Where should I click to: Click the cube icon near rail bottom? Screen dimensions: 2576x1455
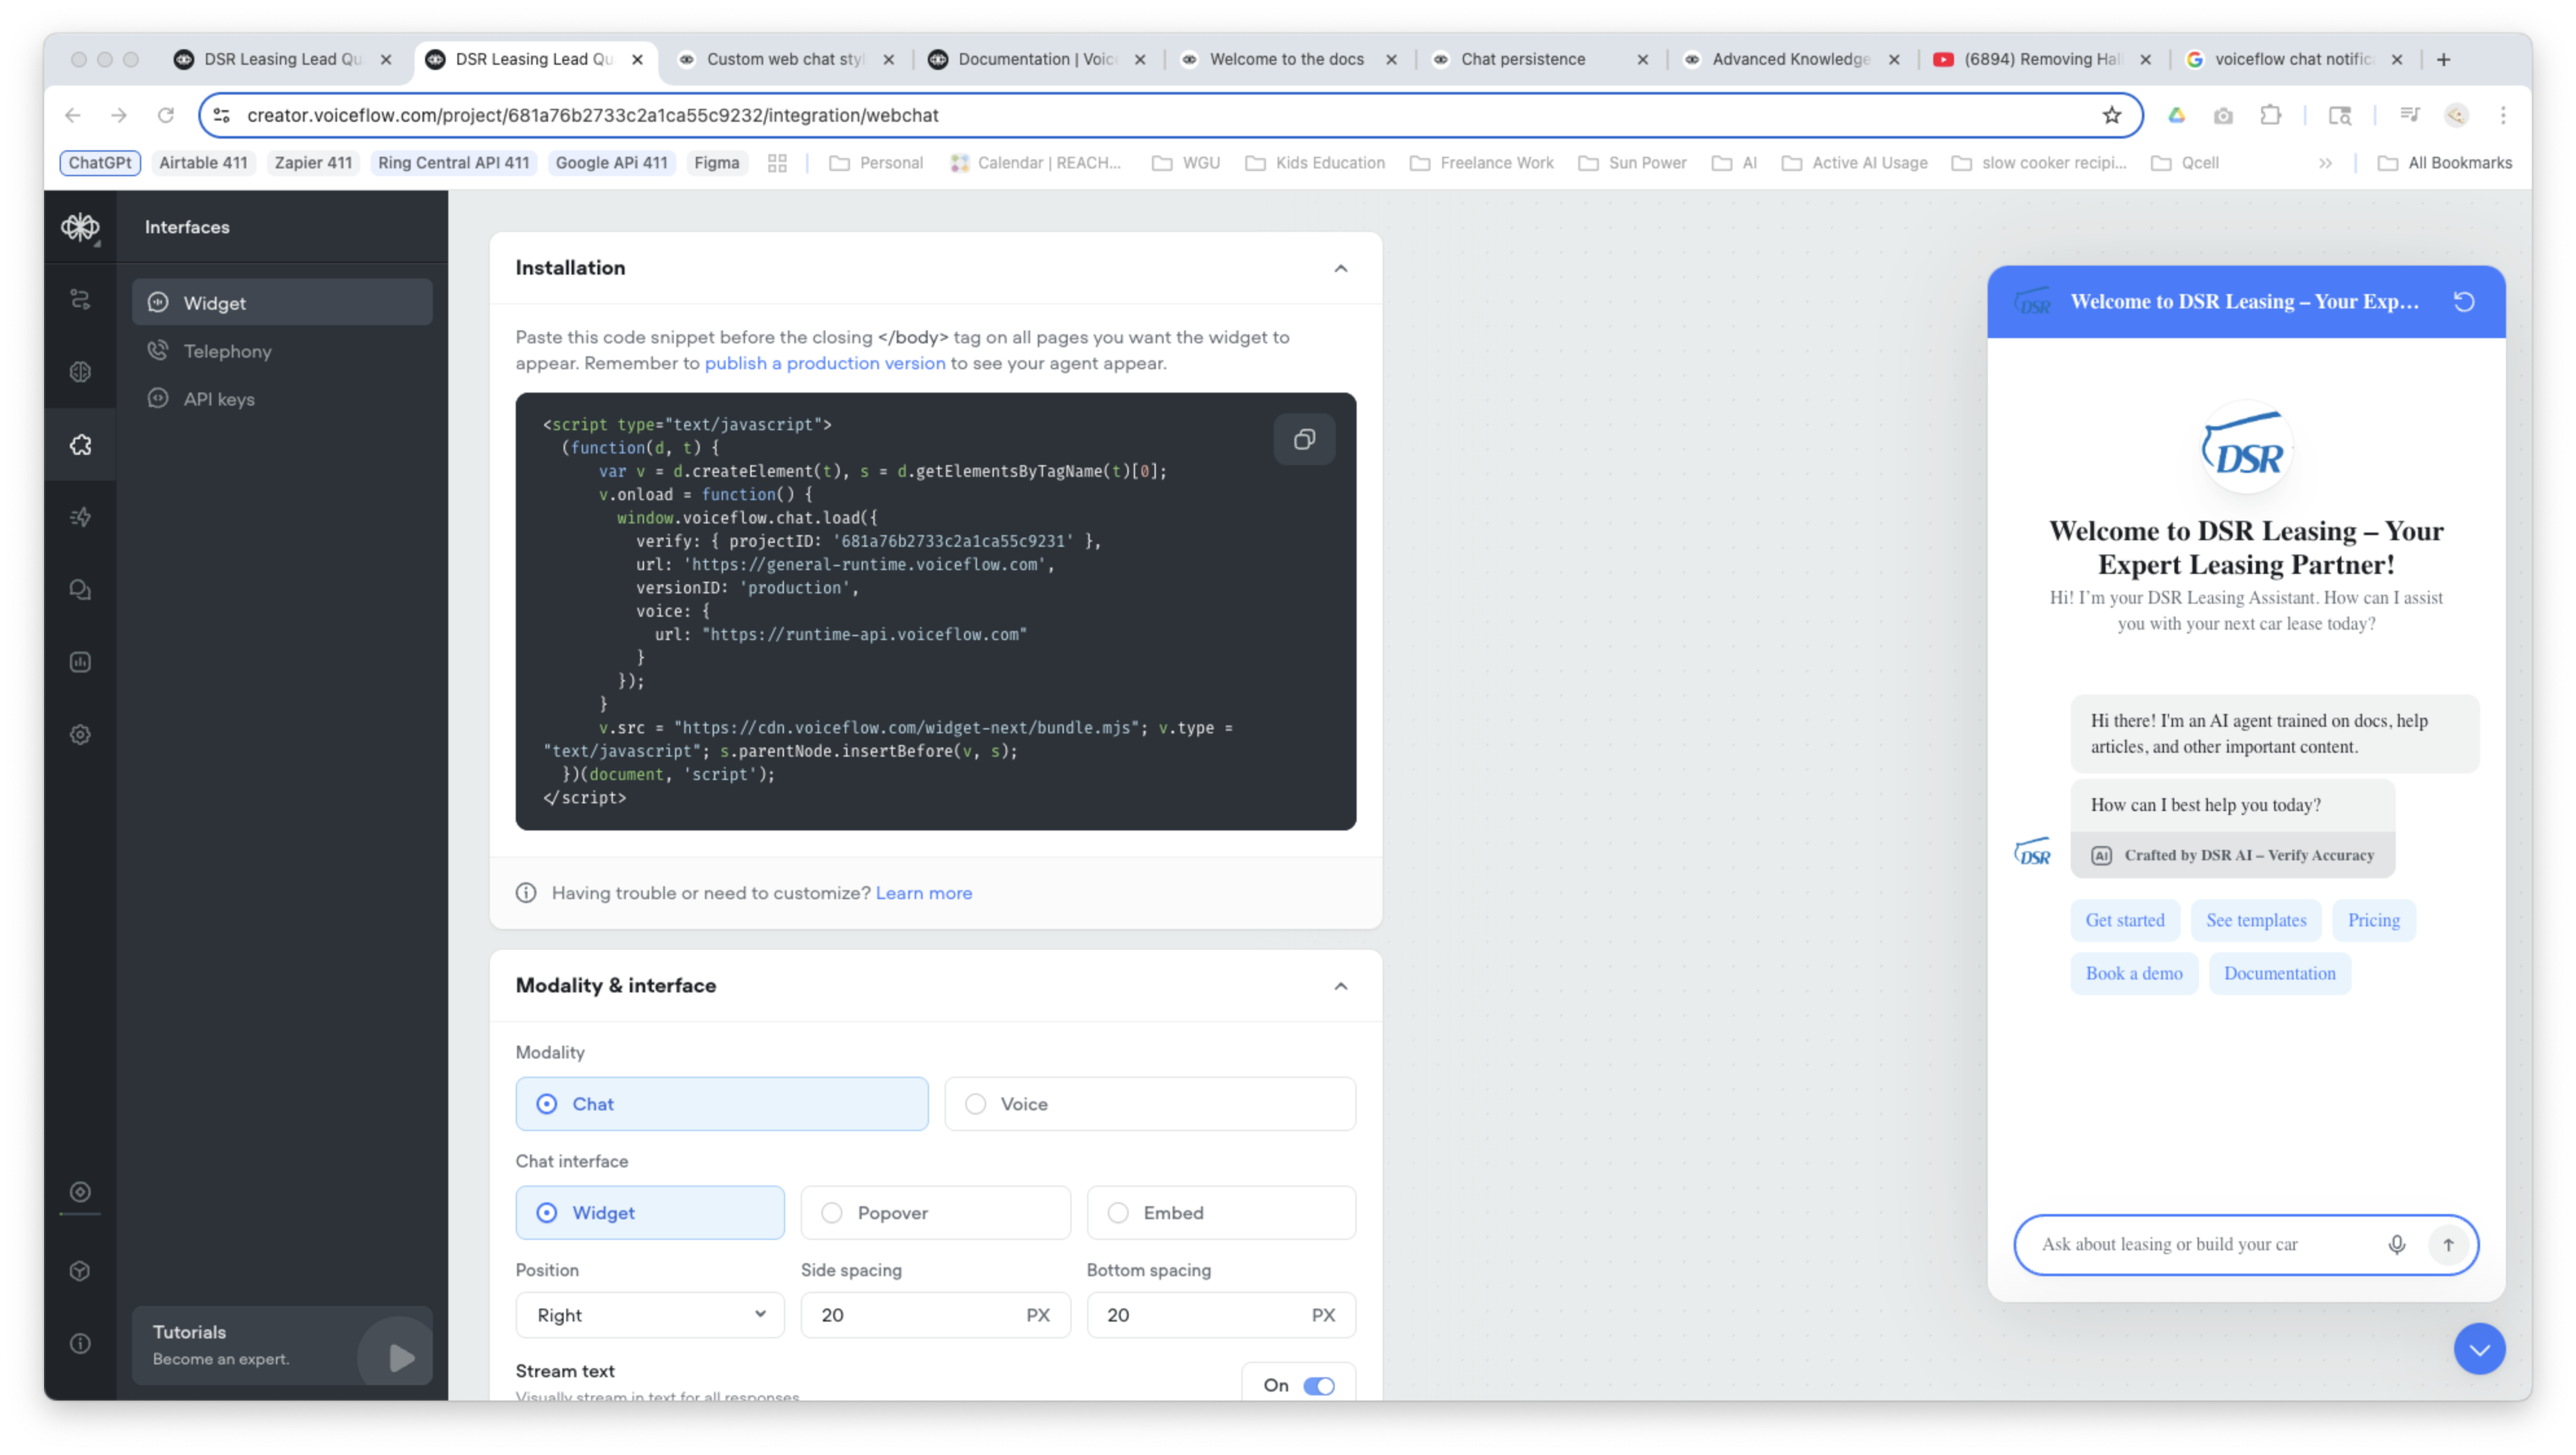[80, 1271]
